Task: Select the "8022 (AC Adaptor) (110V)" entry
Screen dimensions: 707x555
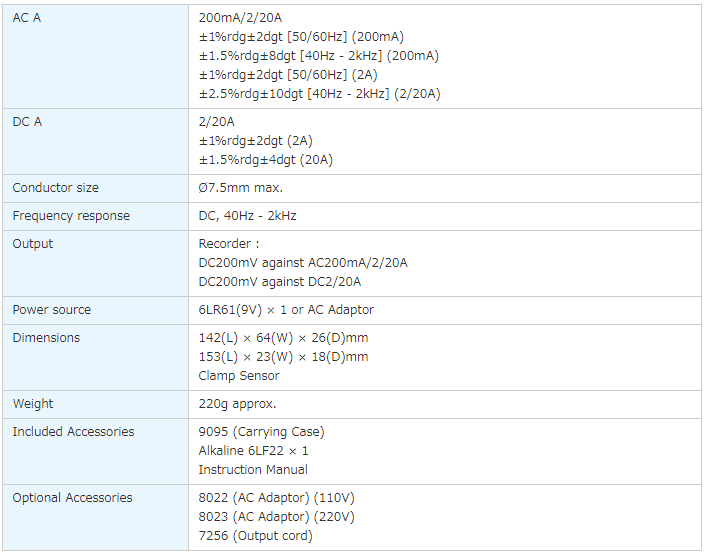Action: click(277, 498)
